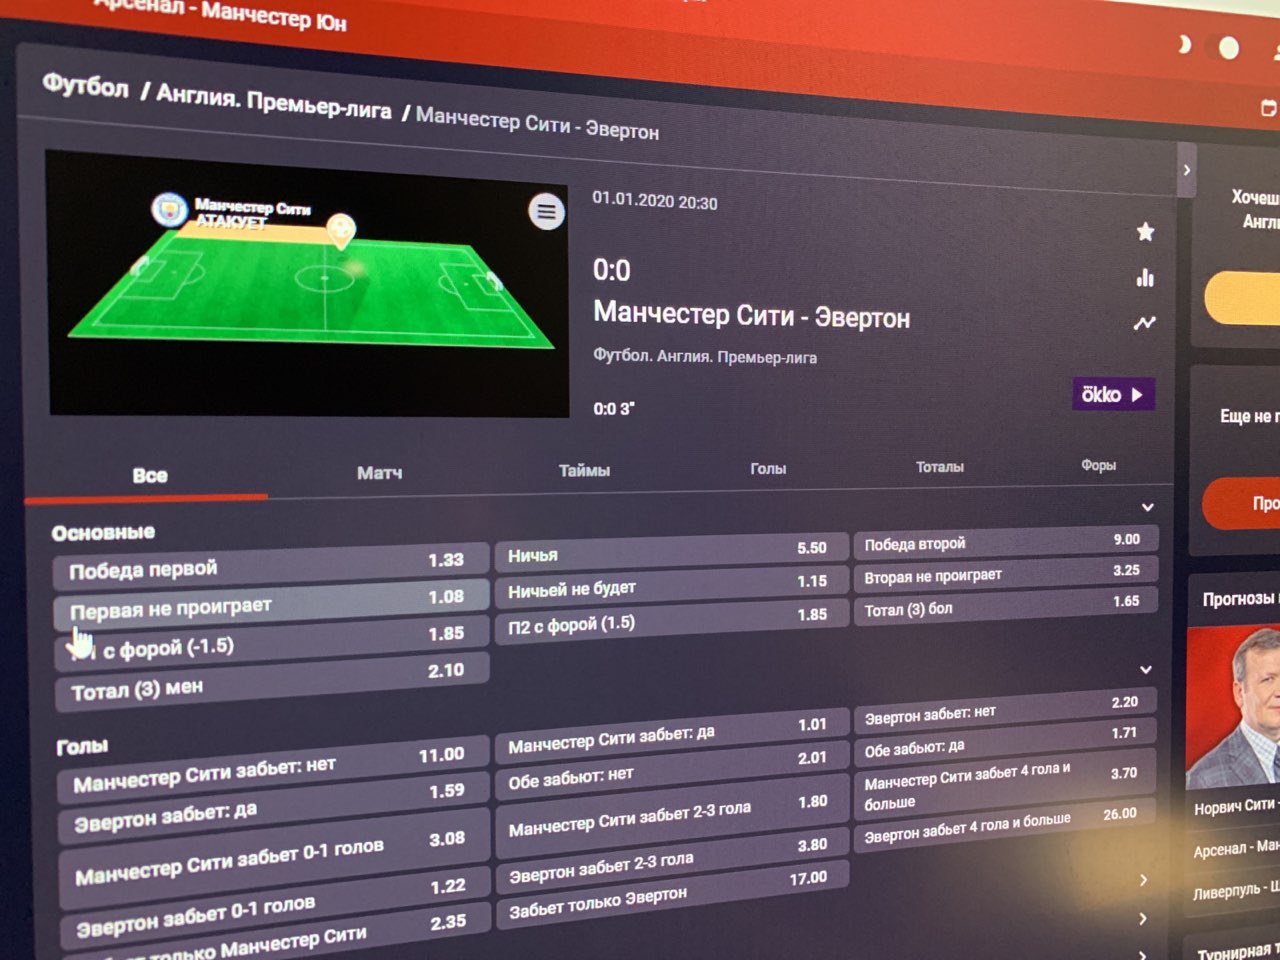1280x960 pixels.
Task: Add match to favorites with star icon
Action: (1145, 232)
